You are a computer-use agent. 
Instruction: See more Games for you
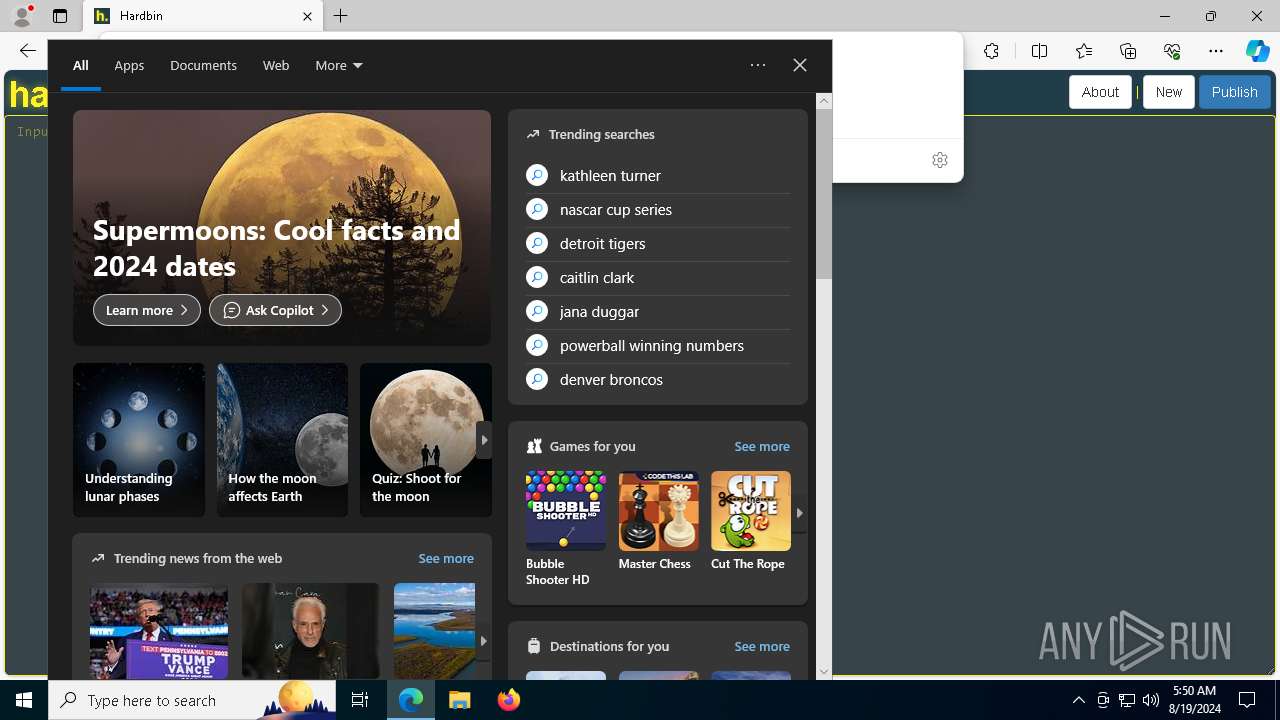(761, 446)
